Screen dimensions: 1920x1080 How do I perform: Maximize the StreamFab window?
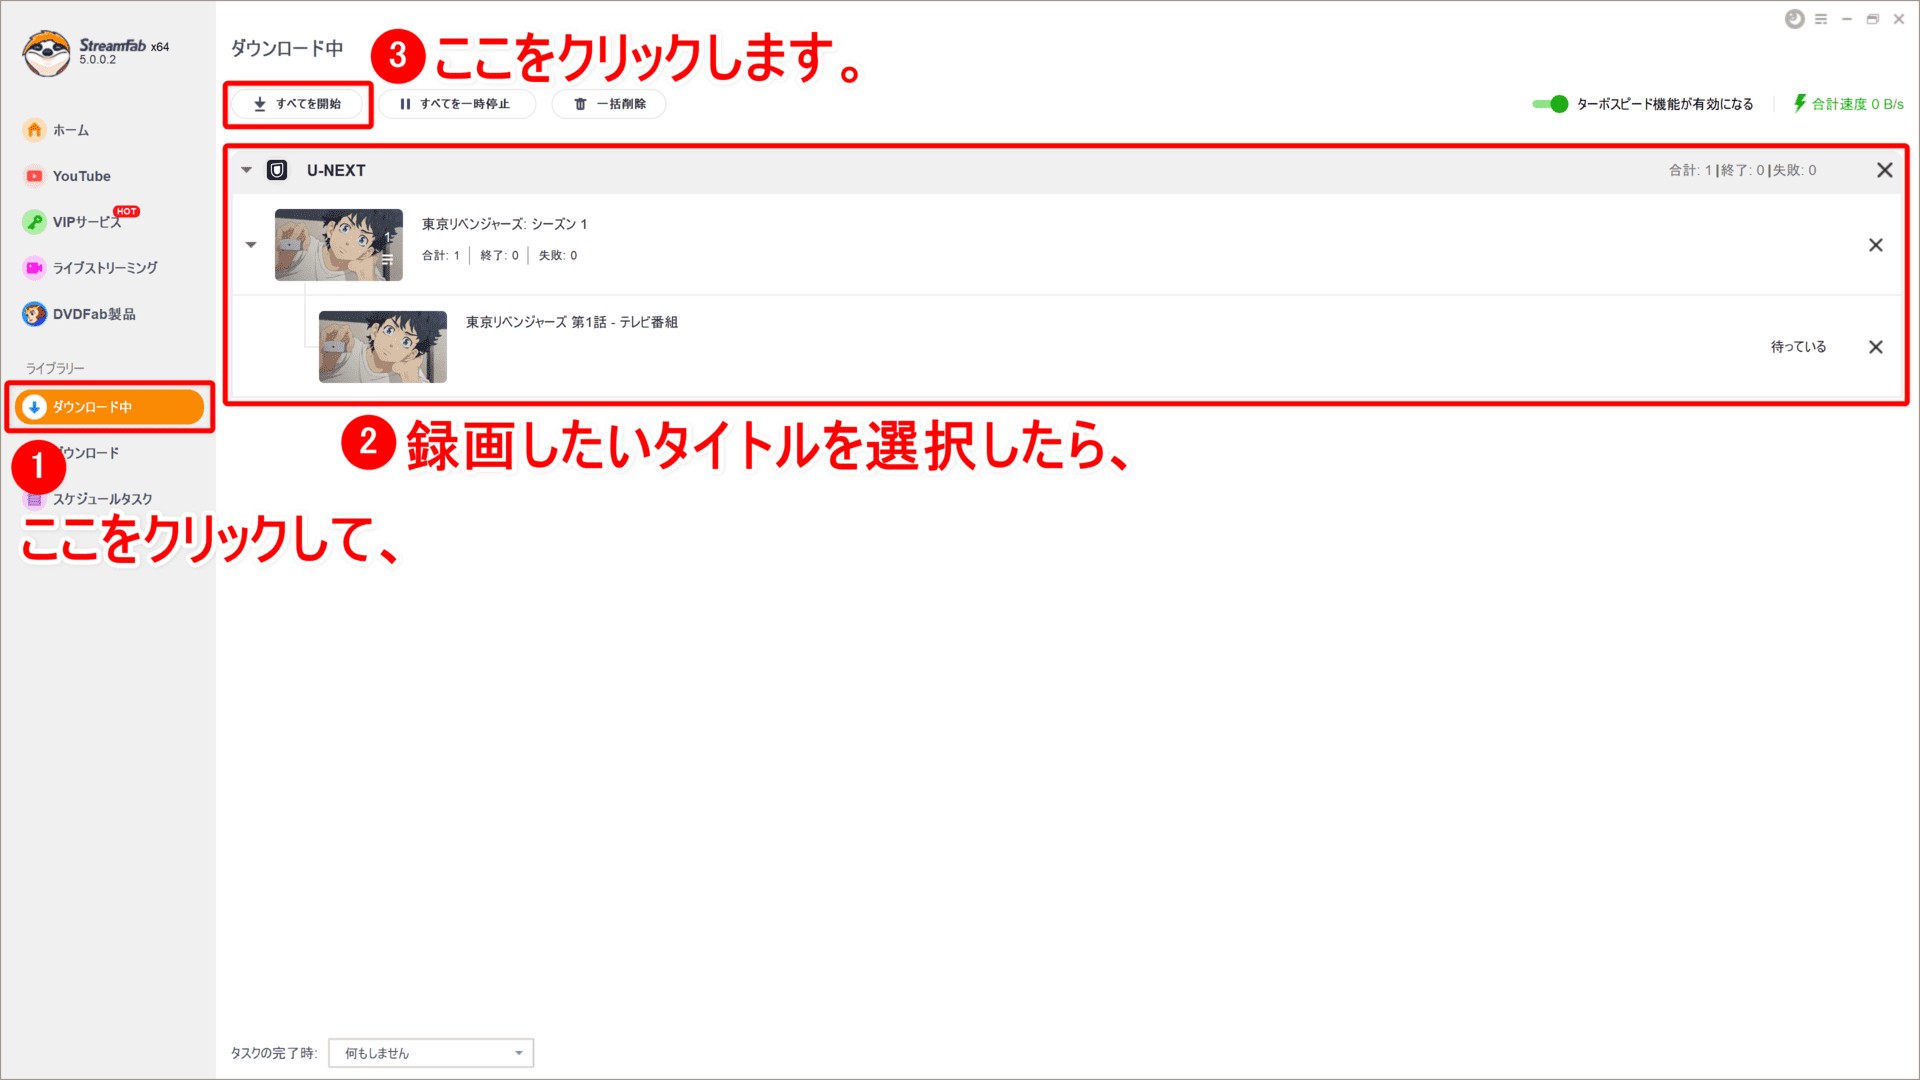1873,19
